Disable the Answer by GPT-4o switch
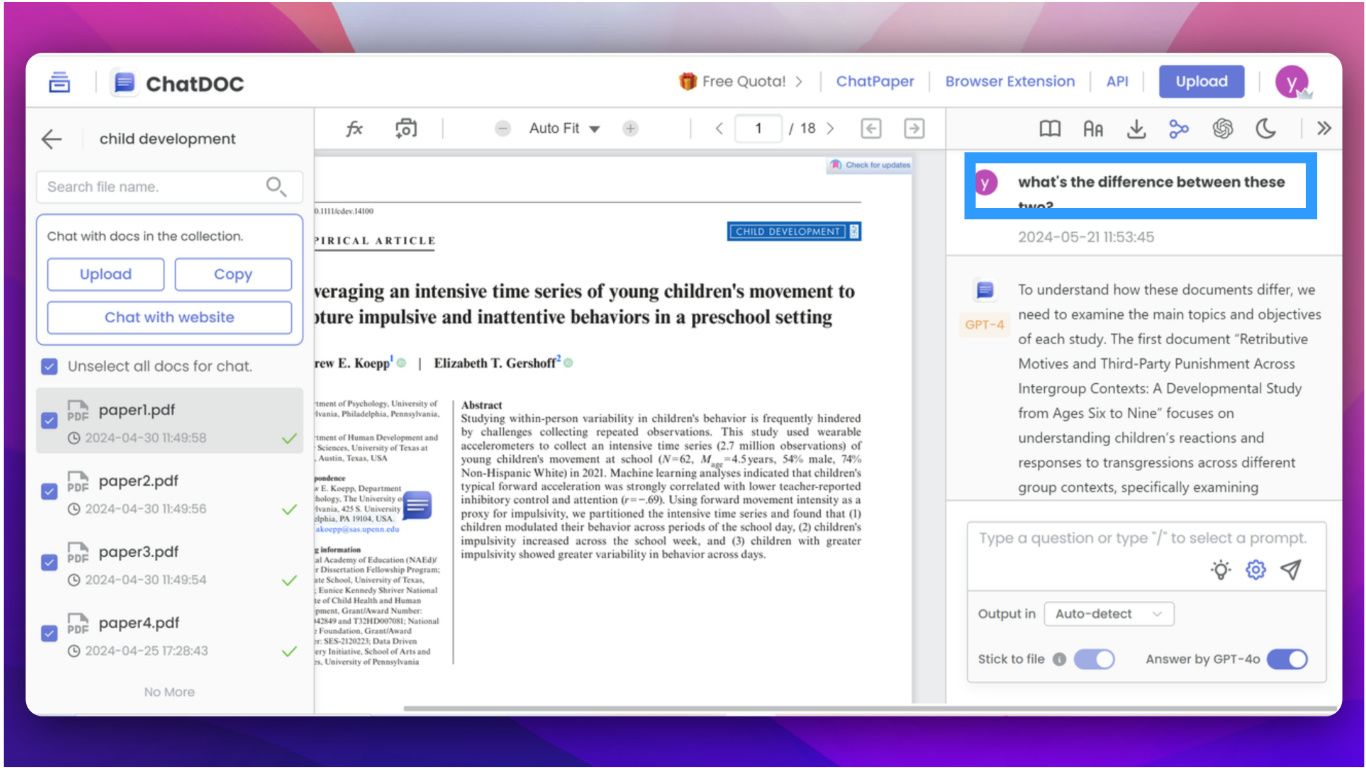This screenshot has width=1366, height=768. (1287, 659)
